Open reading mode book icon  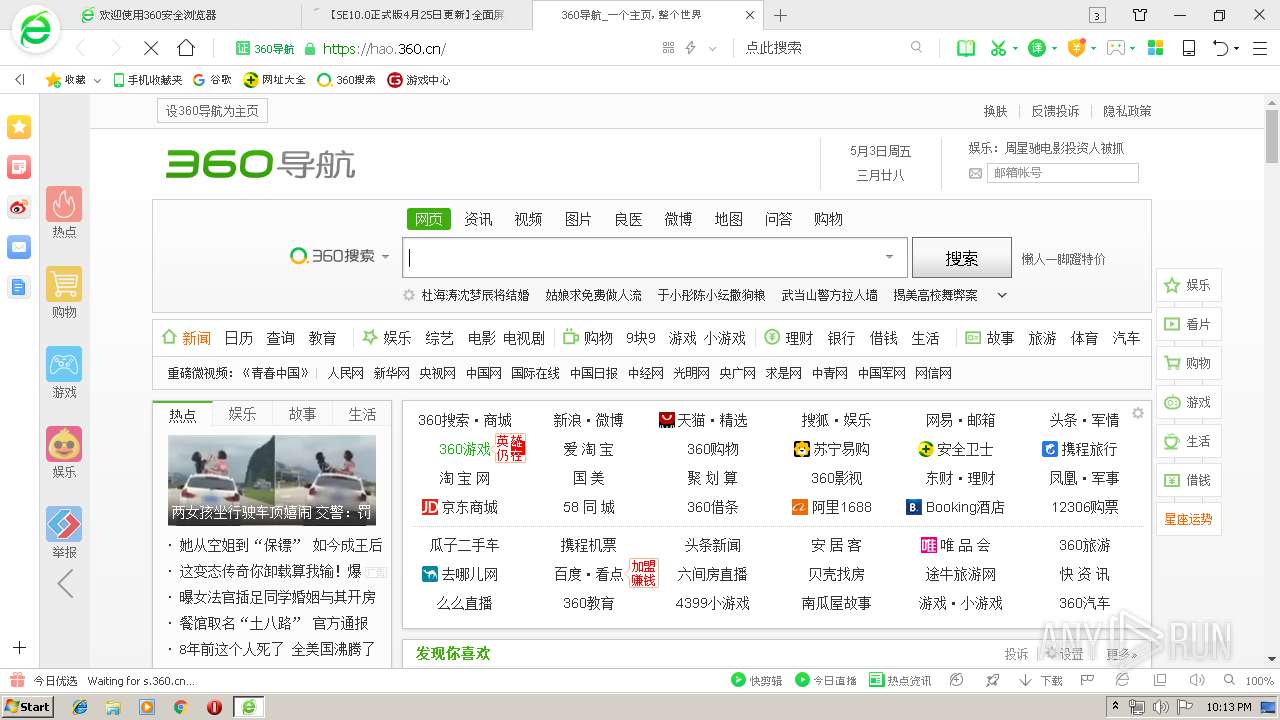(965, 48)
